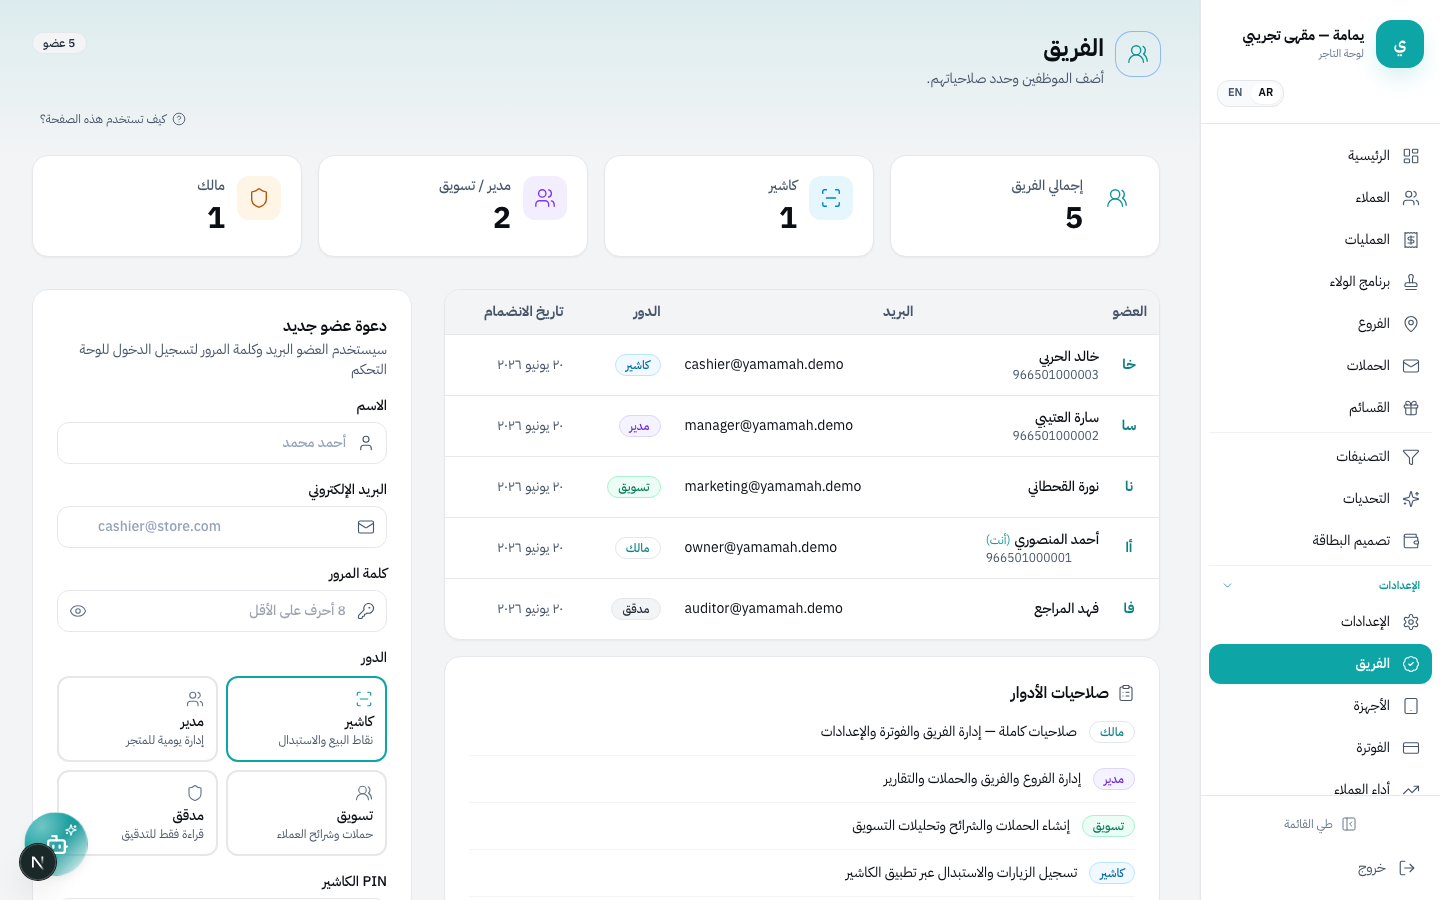
Task: Select the تسويق role option
Action: click(x=306, y=813)
